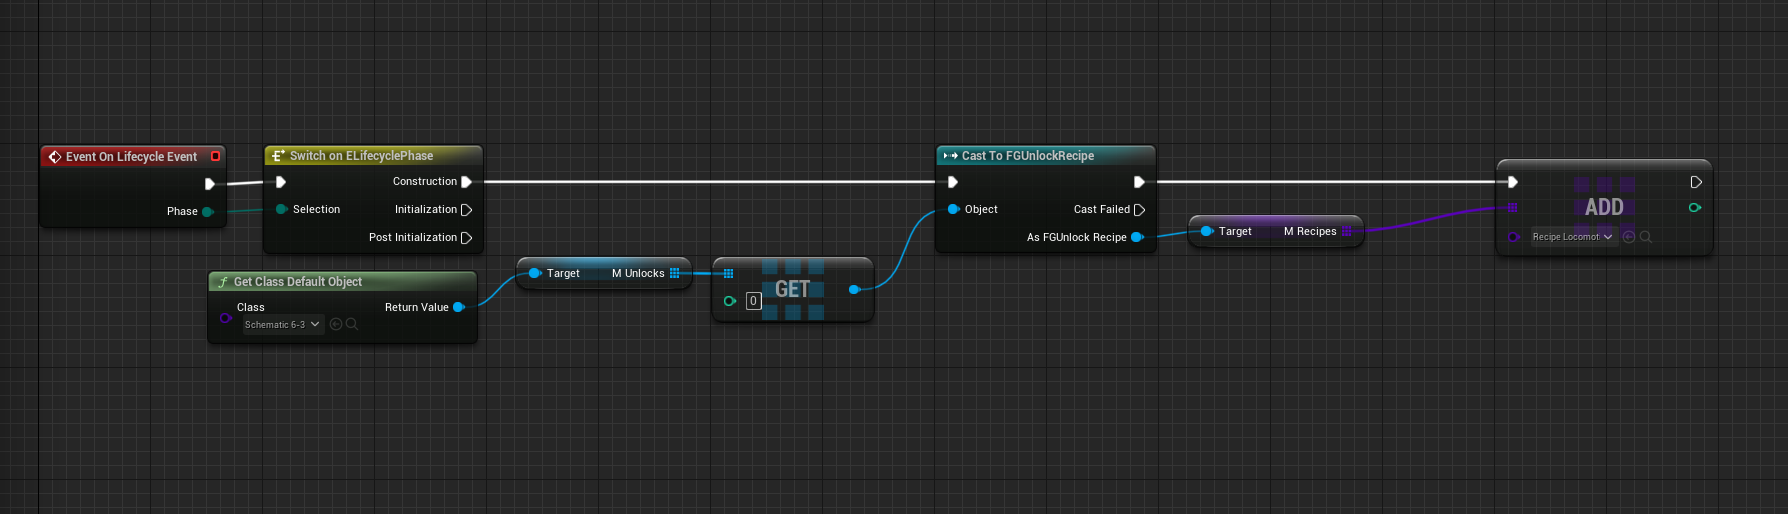Click the Selection input pin
This screenshot has width=1788, height=514.
pyautogui.click(x=282, y=209)
